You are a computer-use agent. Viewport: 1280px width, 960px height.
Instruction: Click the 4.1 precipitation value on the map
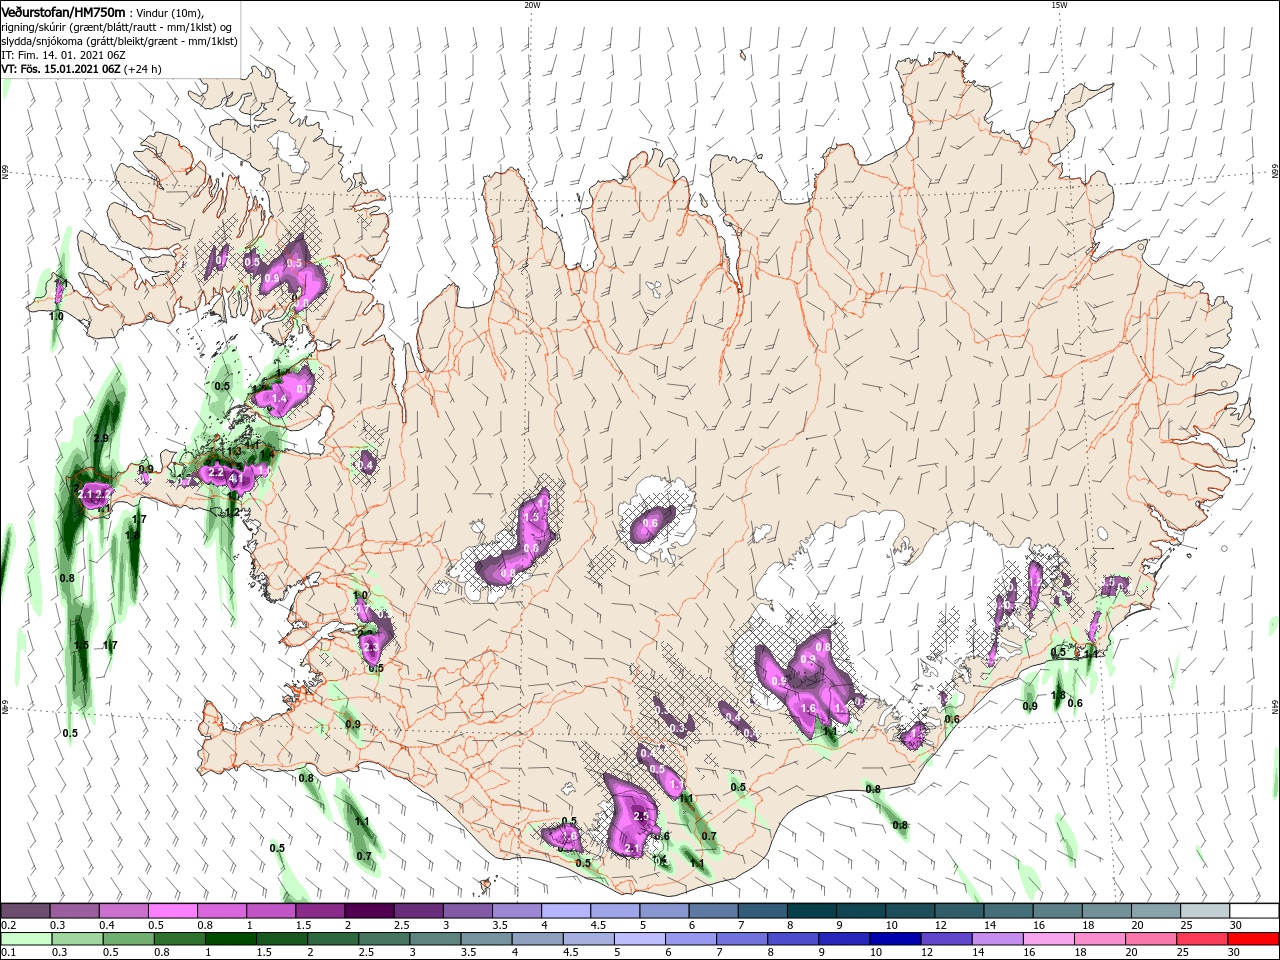coord(237,479)
